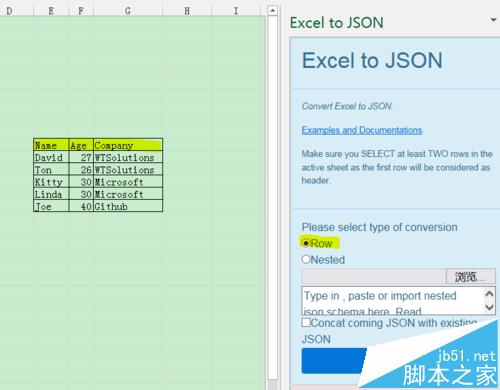500x390 pixels.
Task: Select column I header
Action: click(236, 11)
